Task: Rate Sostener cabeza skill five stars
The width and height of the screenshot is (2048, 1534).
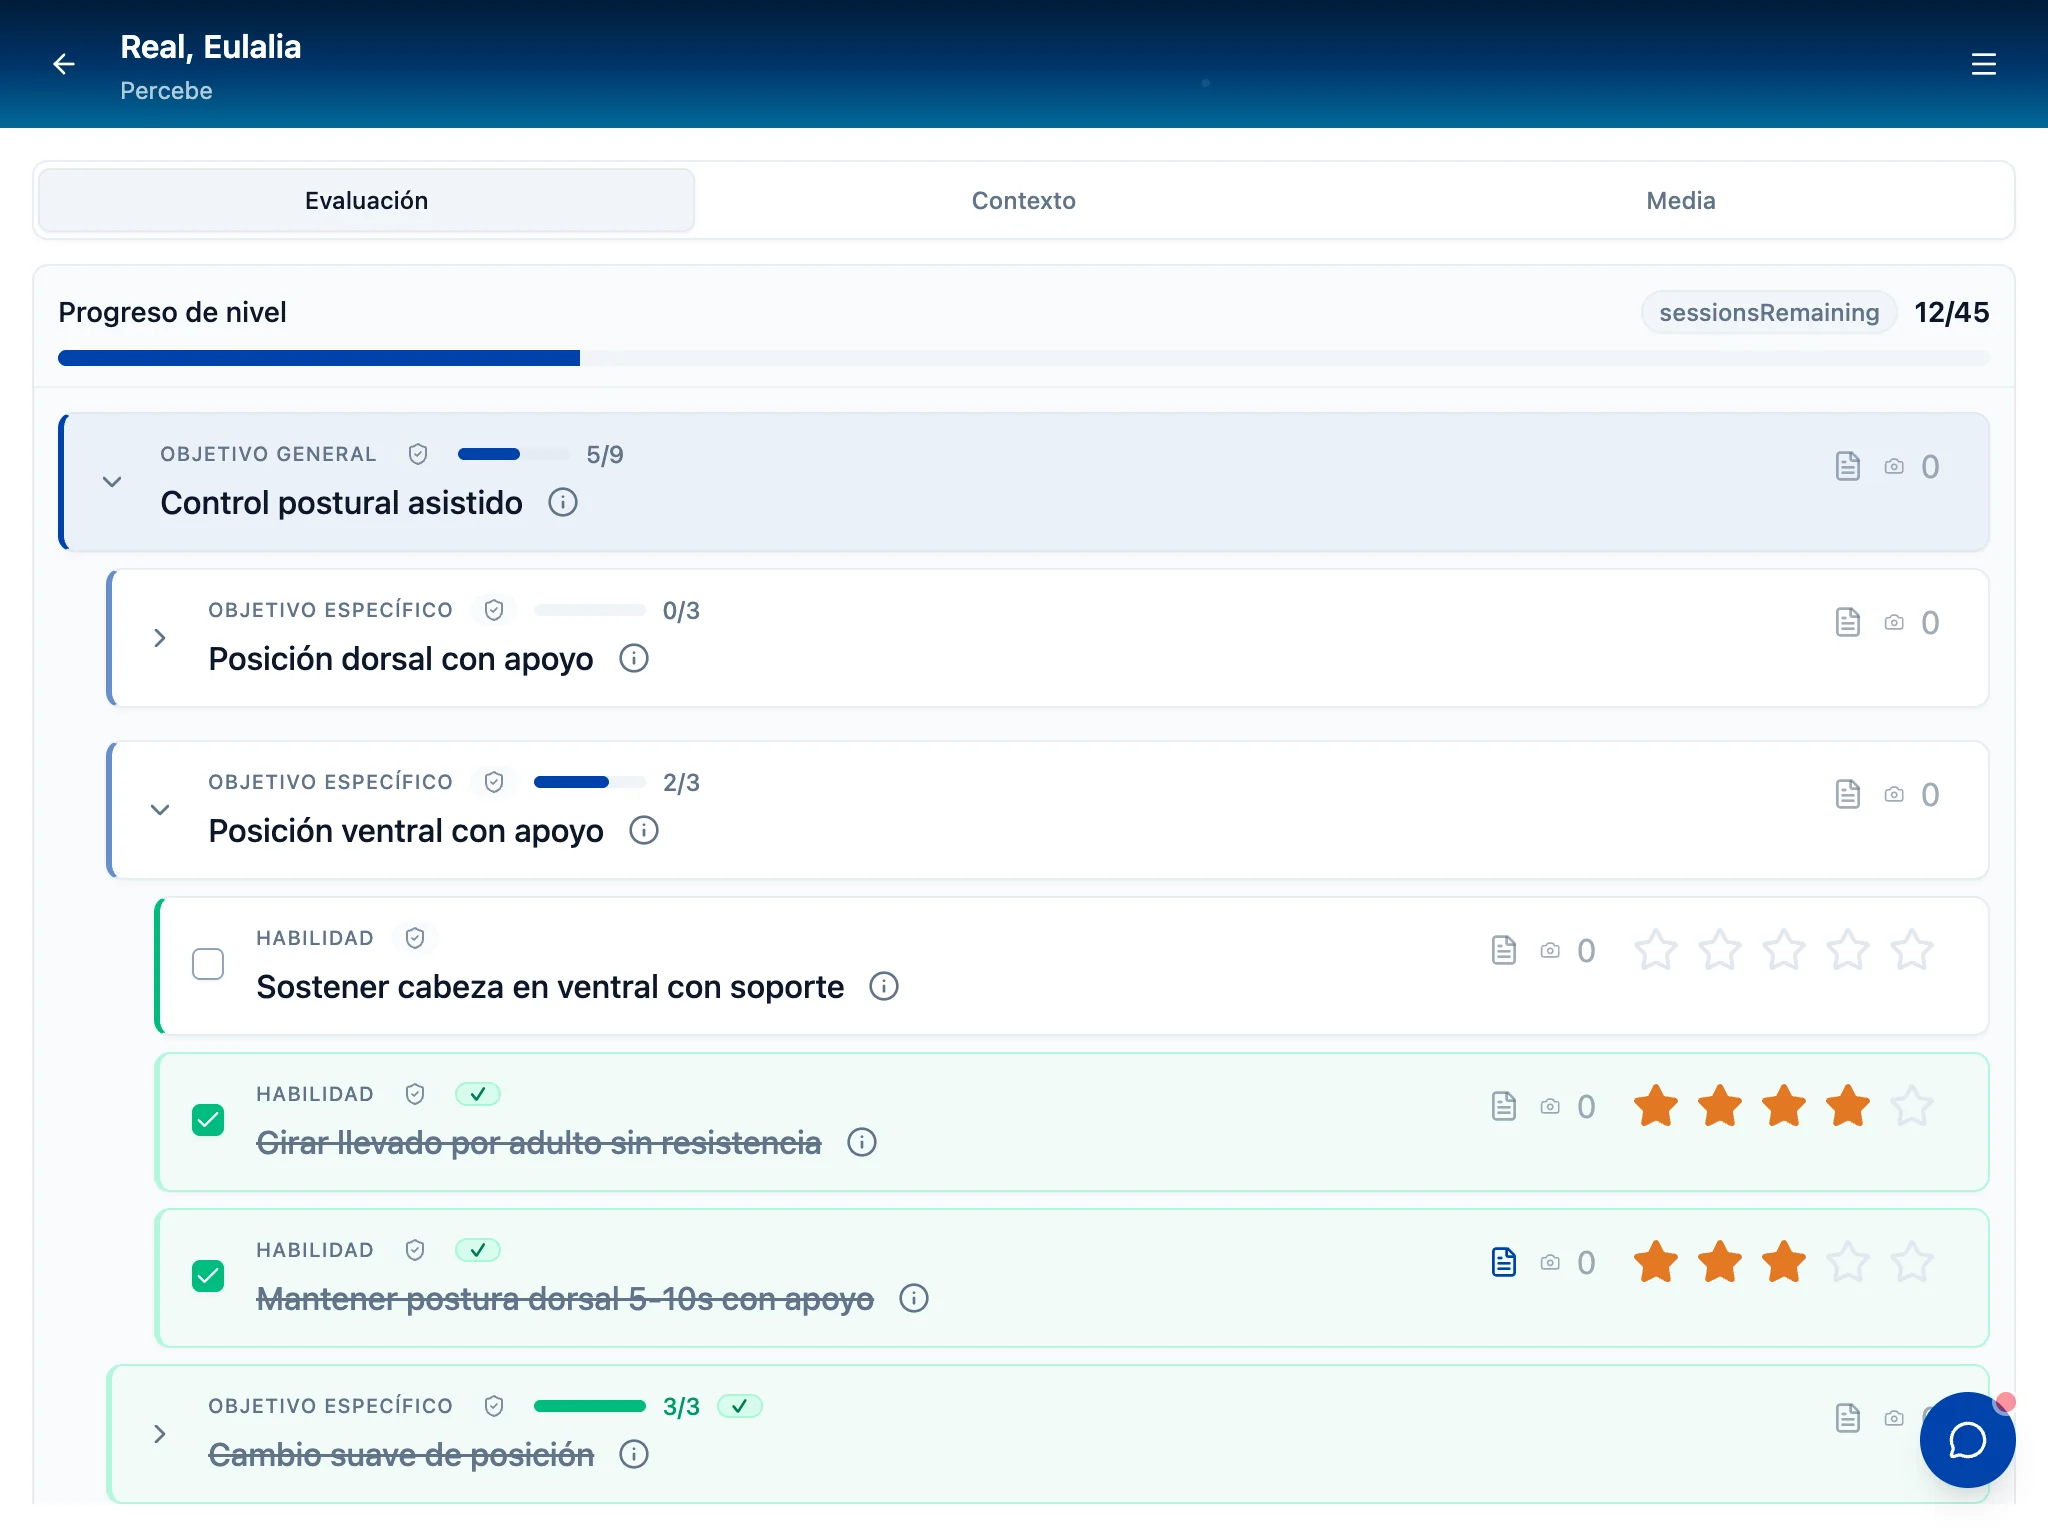Action: pyautogui.click(x=1911, y=950)
